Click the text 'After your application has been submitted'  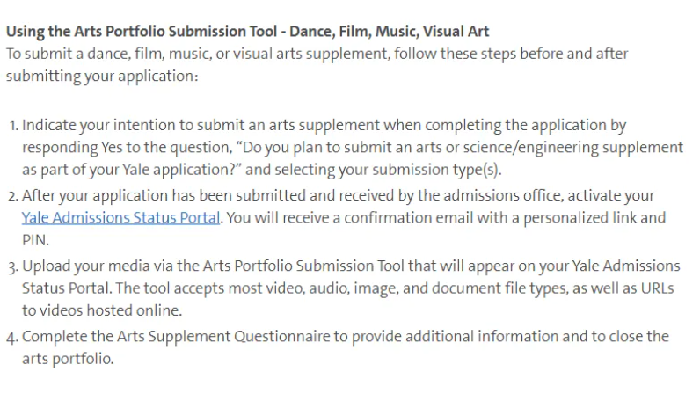pyautogui.click(x=165, y=196)
